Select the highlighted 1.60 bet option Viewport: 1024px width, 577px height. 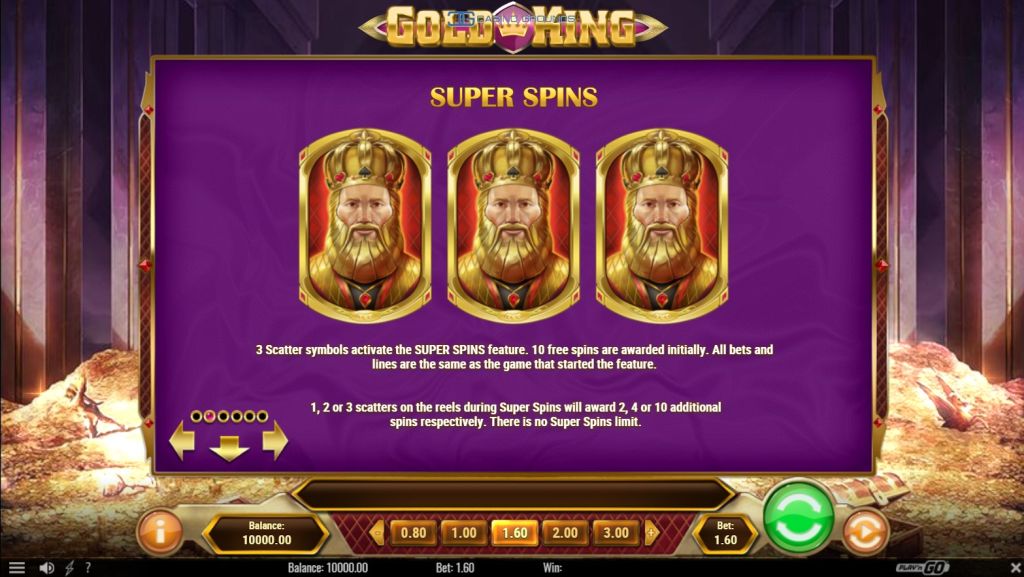[x=515, y=533]
